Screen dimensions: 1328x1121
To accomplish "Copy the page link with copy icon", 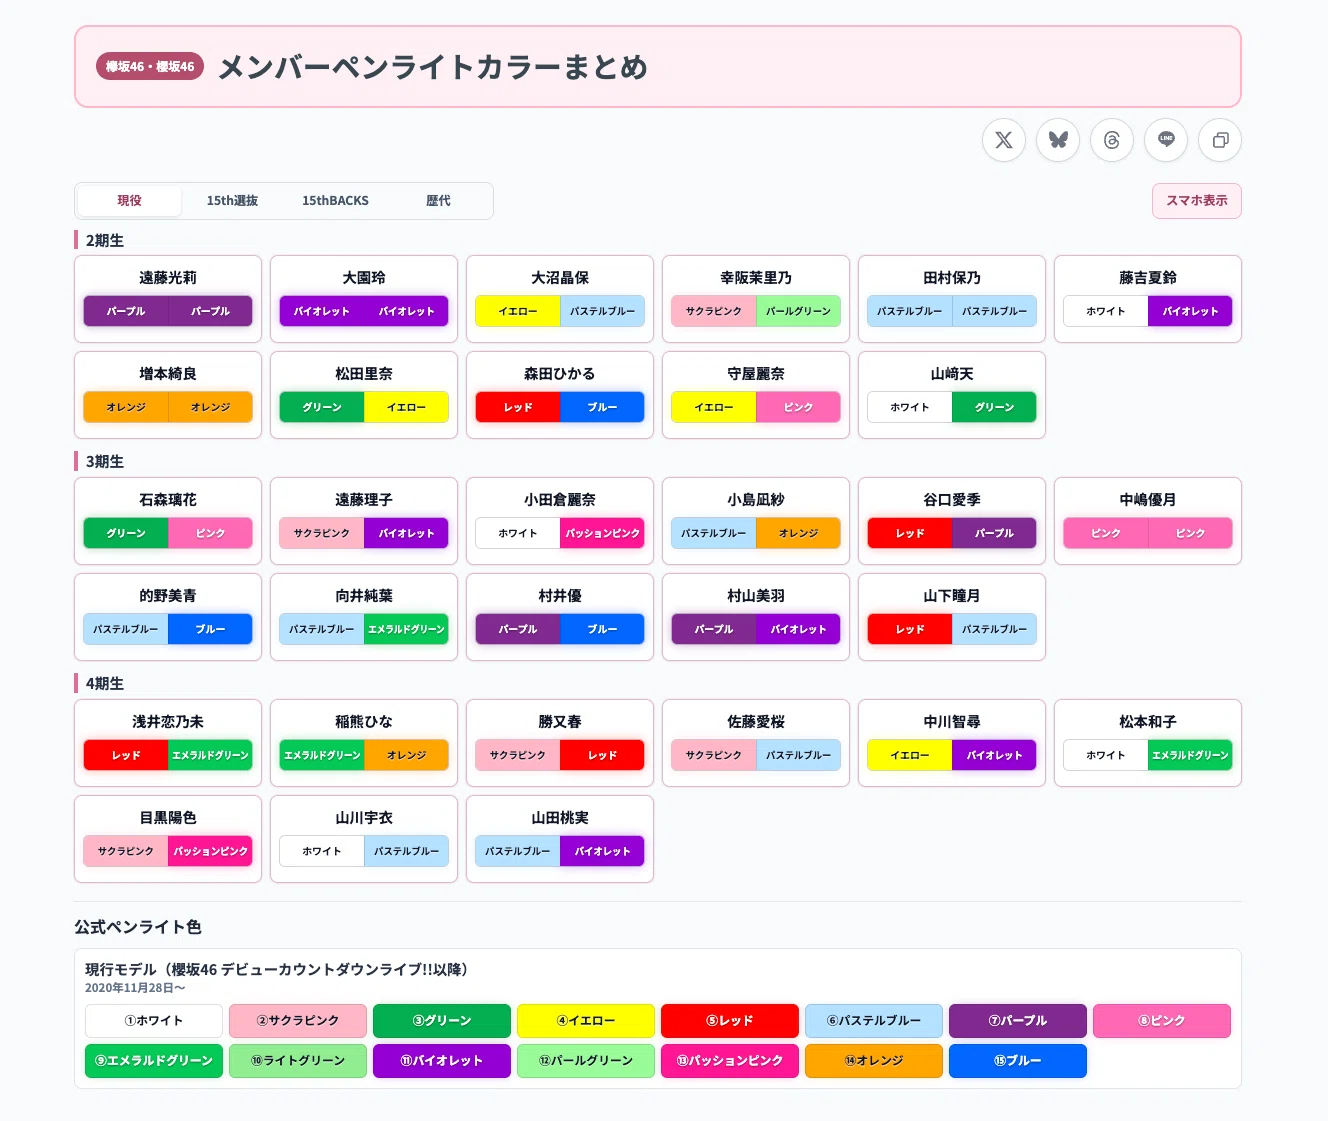I will pos(1220,140).
